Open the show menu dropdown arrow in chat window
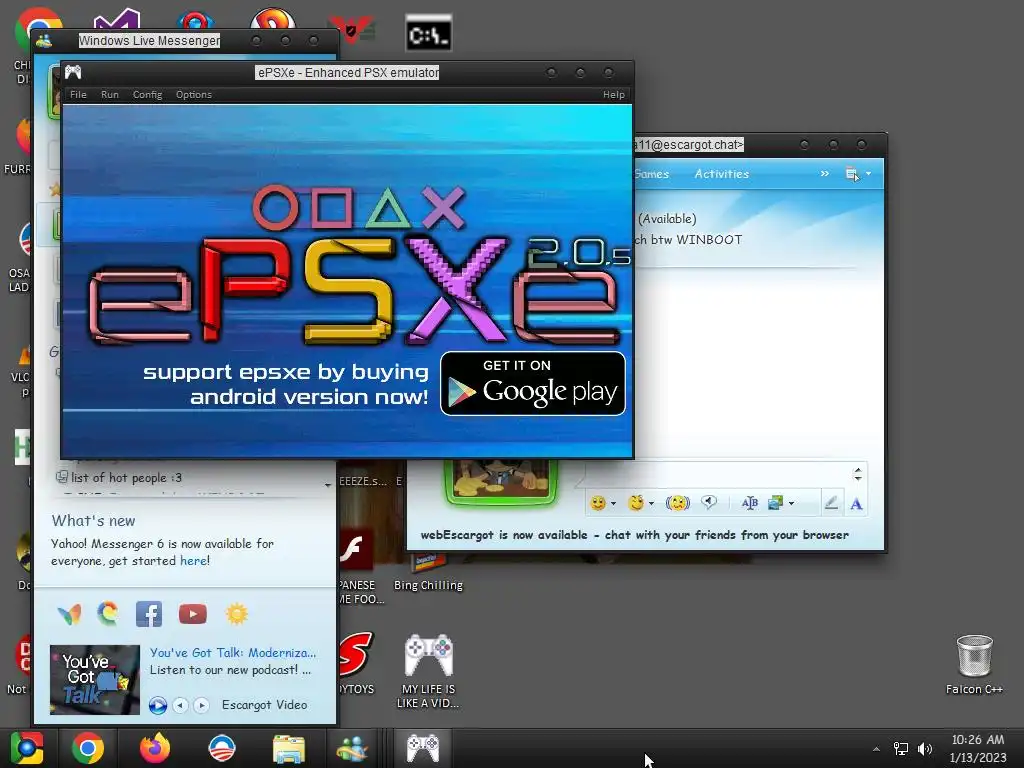 (869, 174)
